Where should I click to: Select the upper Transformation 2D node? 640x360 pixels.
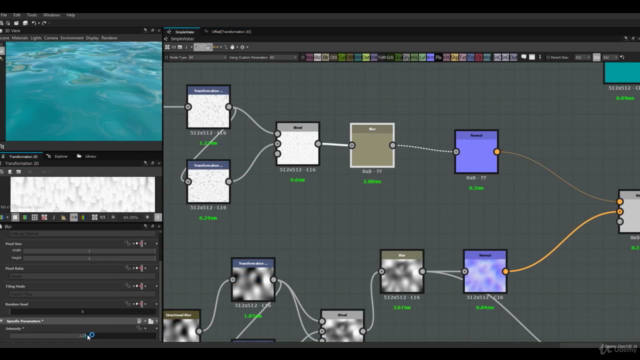(208, 107)
